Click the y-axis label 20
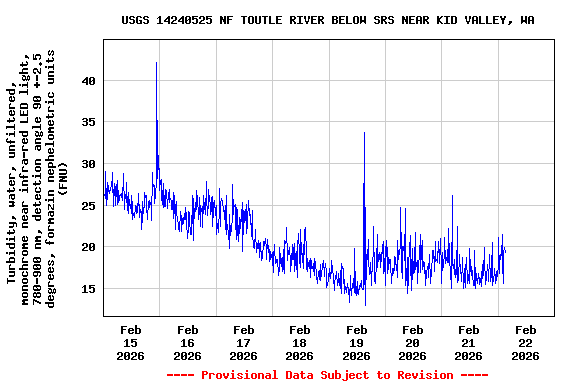 coord(89,247)
